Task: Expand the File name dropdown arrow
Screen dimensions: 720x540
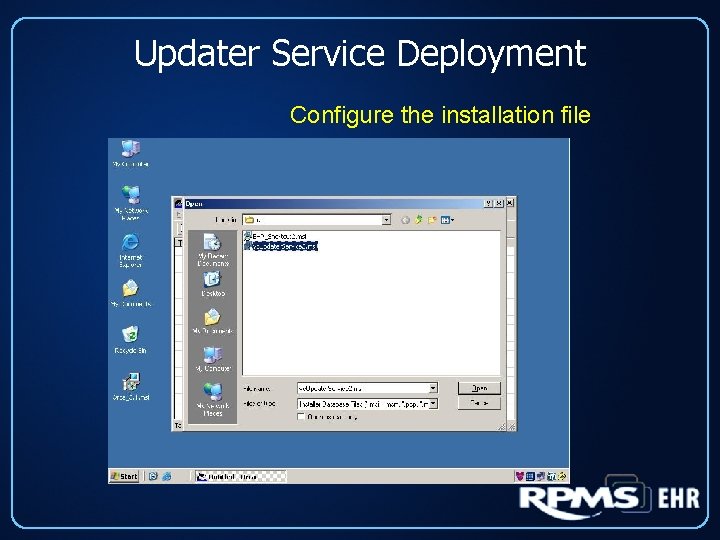Action: [x=433, y=388]
